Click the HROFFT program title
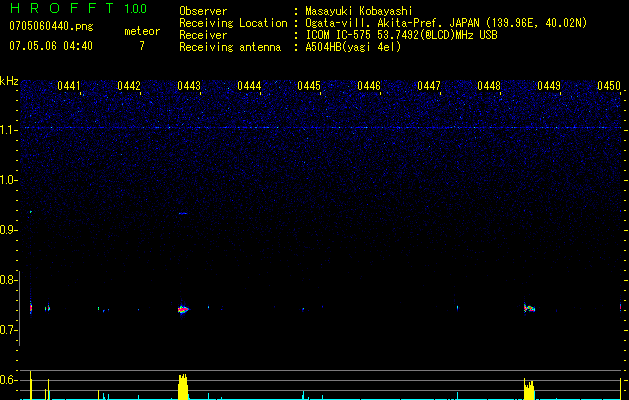The image size is (629, 400). (x=54, y=9)
